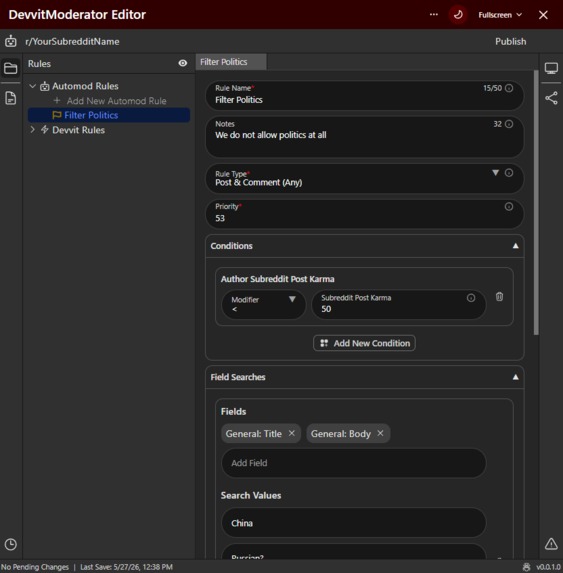Click the vertical scrollbar of editor
Image resolution: width=563 pixels, height=573 pixels.
click(x=536, y=203)
